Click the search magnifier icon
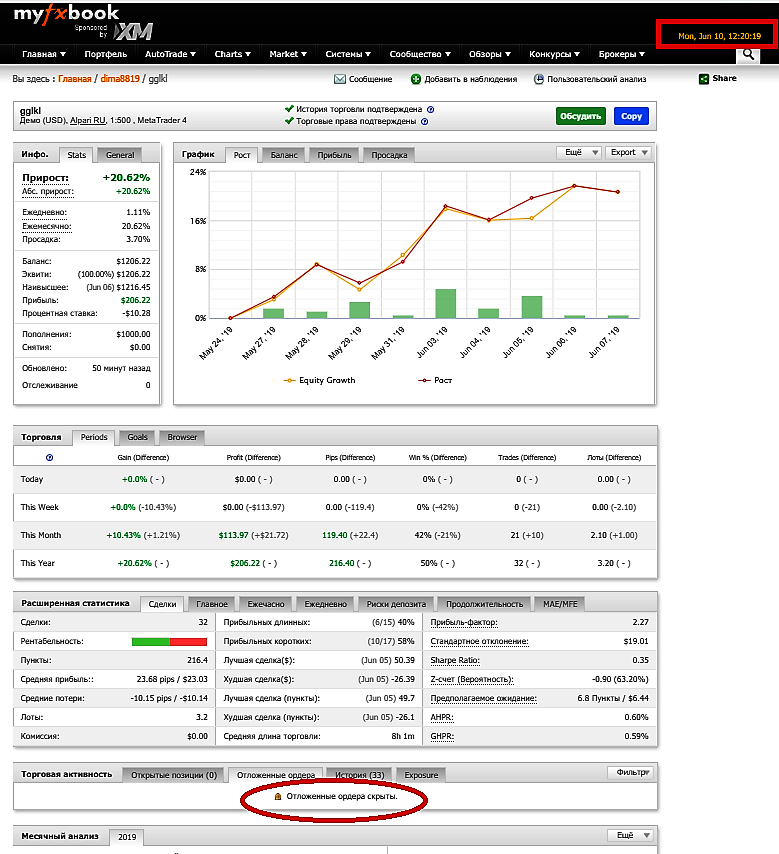The image size is (779, 854). (x=748, y=54)
